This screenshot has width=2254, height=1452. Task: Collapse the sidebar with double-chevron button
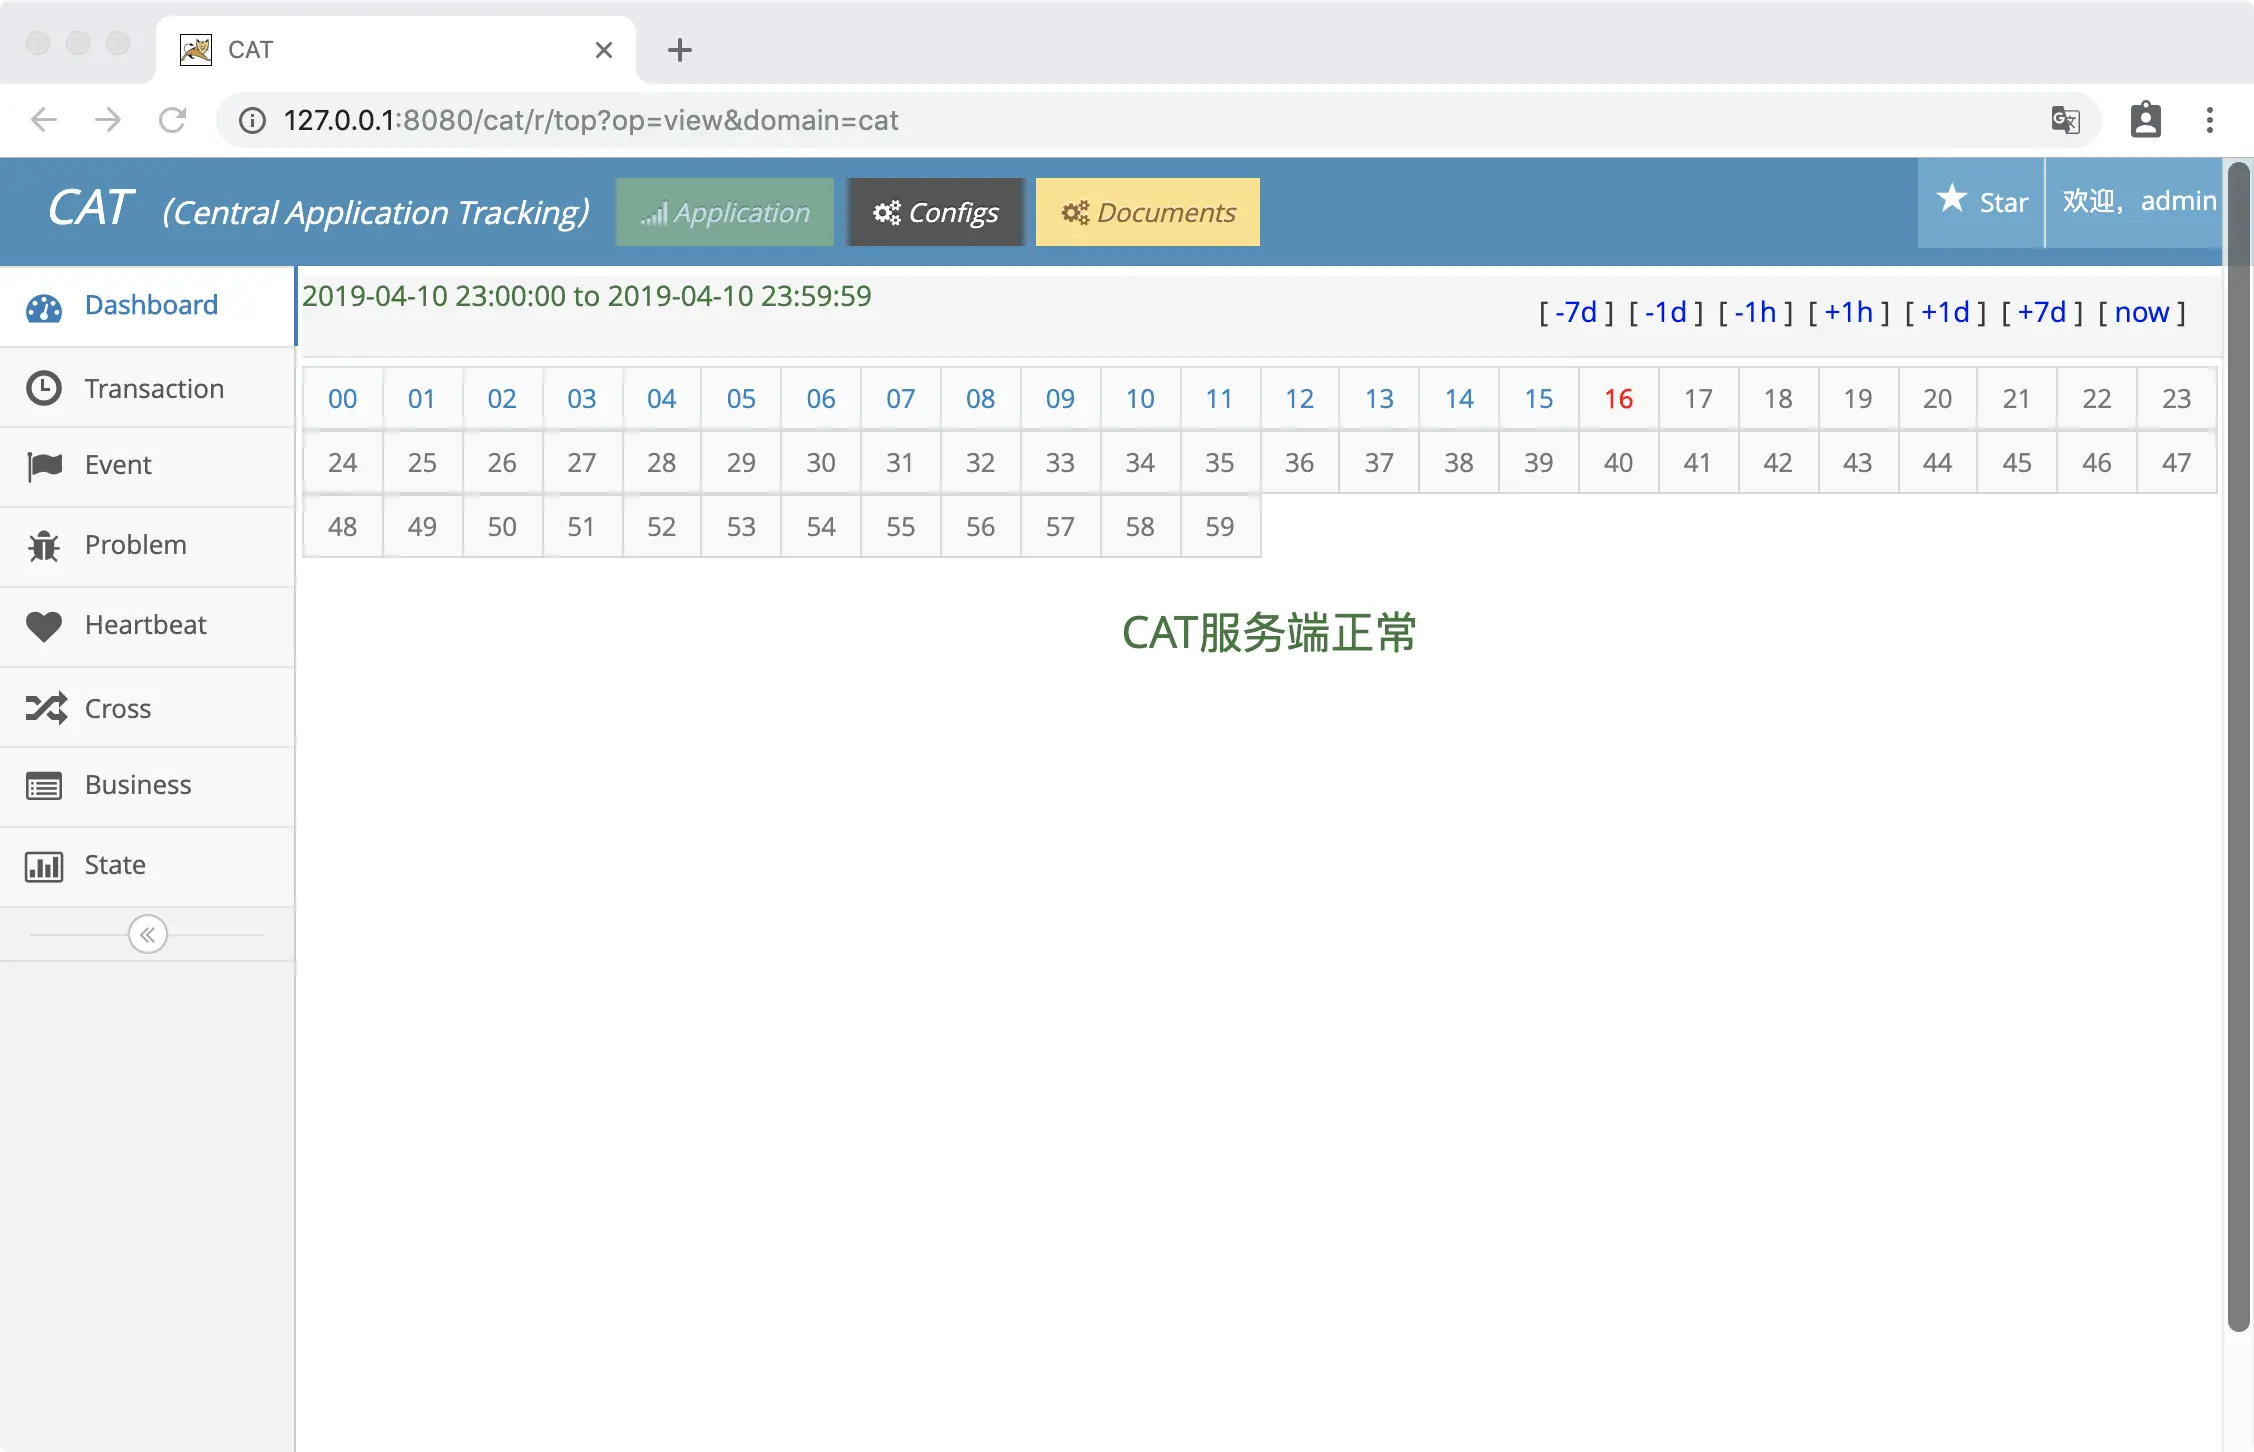coord(148,935)
